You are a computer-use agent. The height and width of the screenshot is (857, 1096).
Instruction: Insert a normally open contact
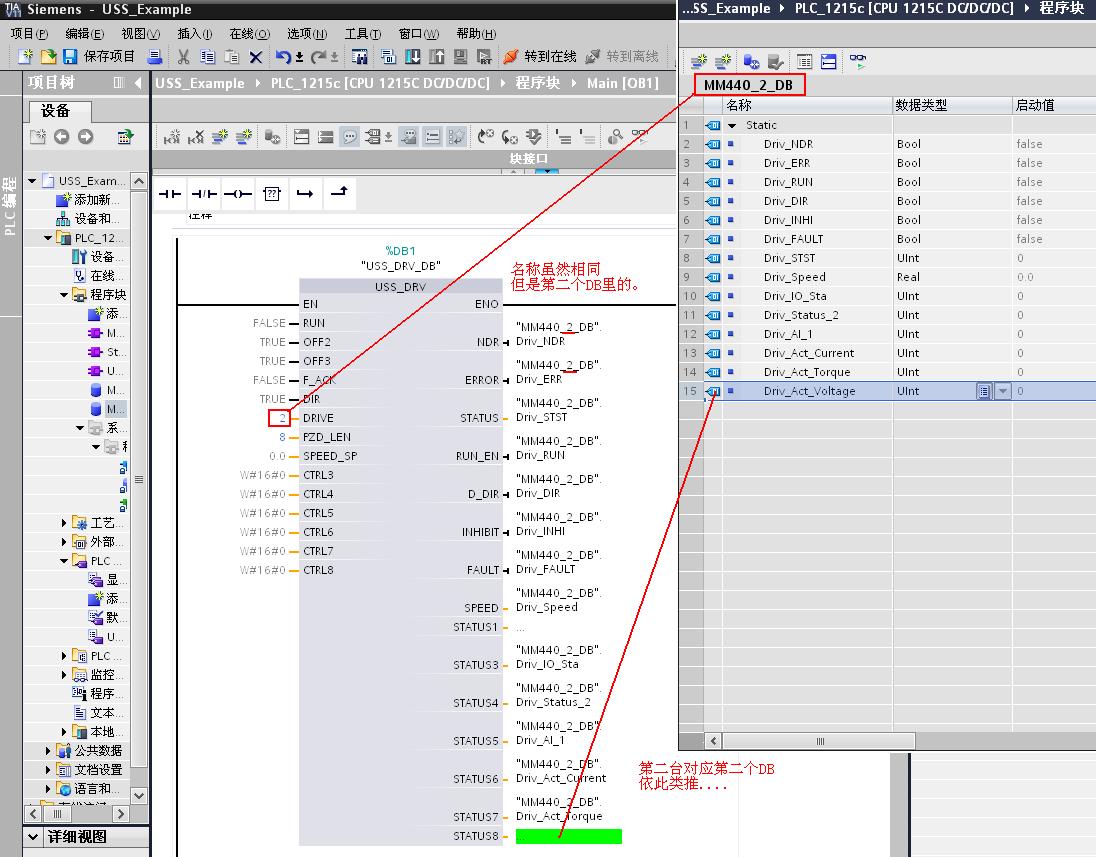coord(170,194)
